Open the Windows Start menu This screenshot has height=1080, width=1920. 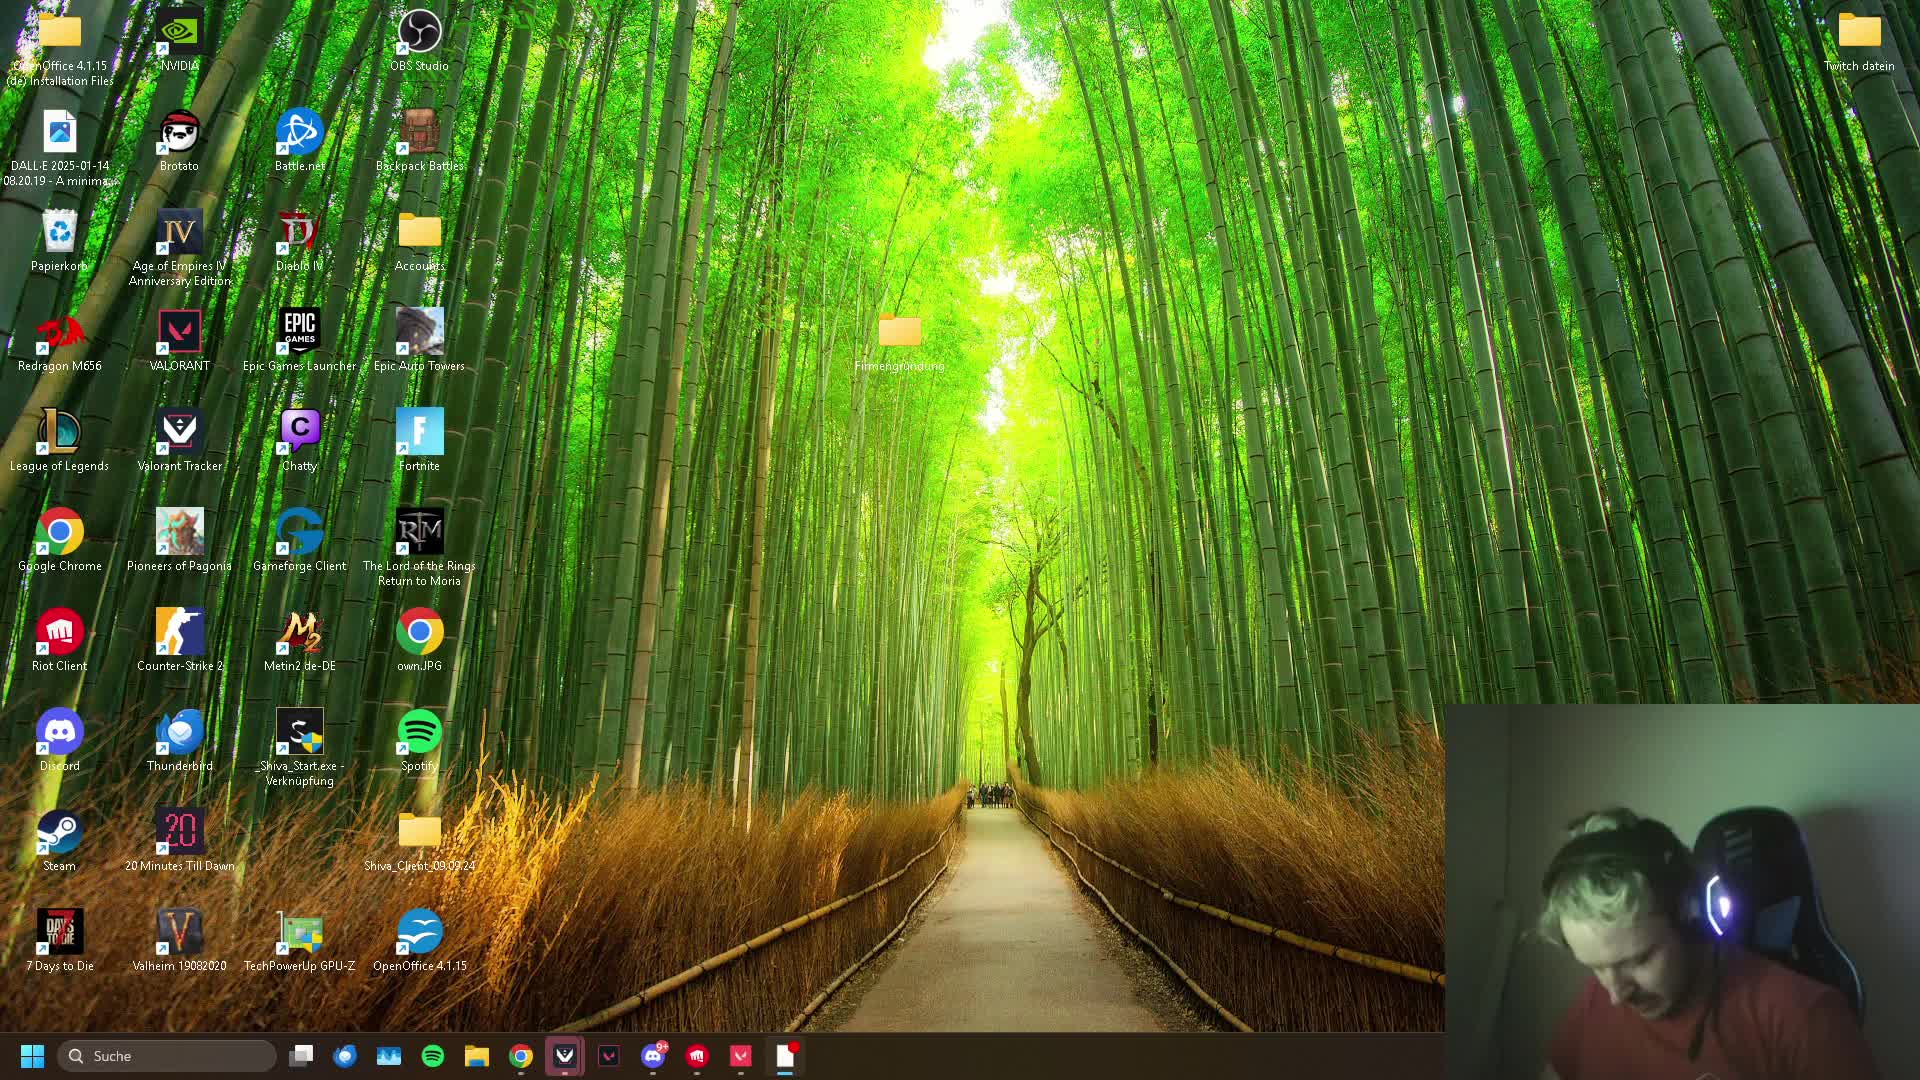click(32, 1056)
